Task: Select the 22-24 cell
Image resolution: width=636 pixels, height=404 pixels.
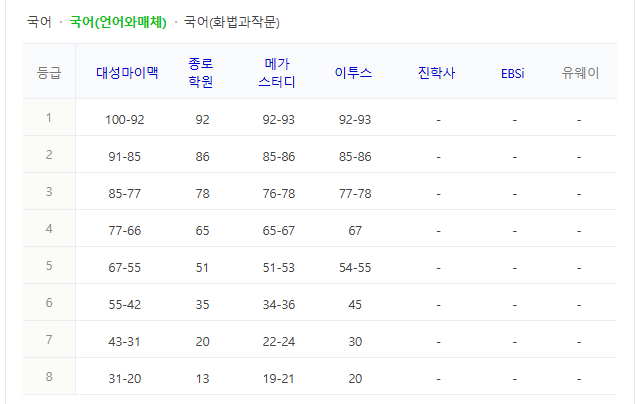Action: tap(279, 342)
